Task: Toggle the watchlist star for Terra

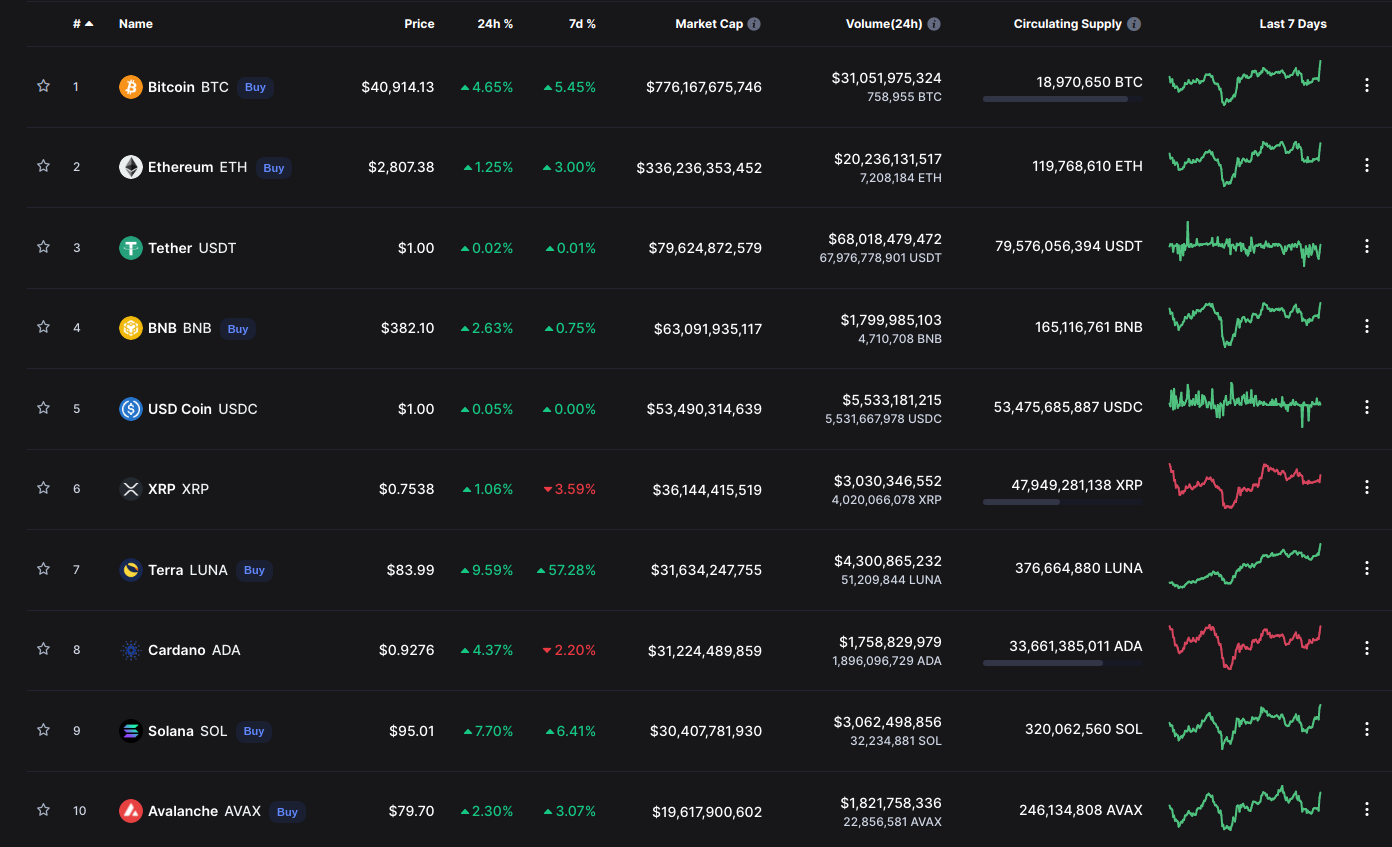Action: [43, 568]
